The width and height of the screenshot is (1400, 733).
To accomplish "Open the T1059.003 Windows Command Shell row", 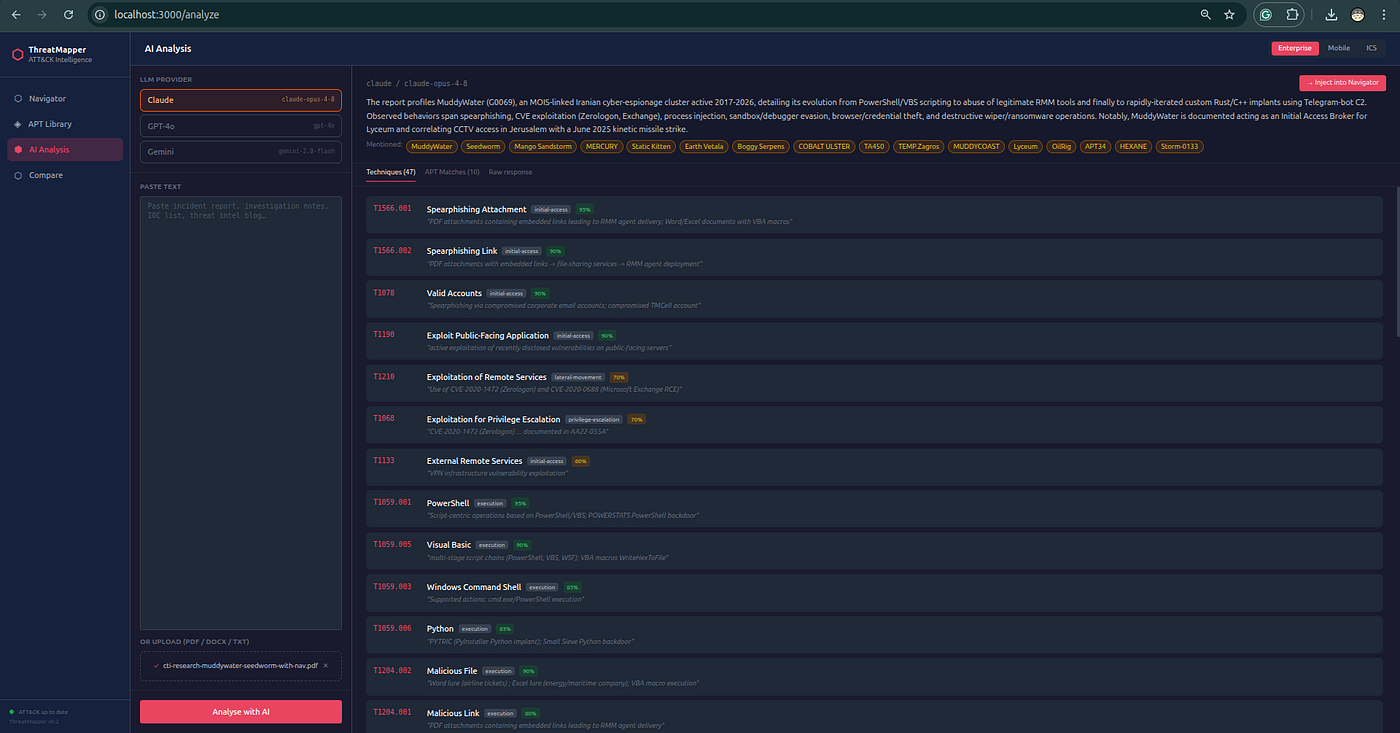I will (x=876, y=593).
